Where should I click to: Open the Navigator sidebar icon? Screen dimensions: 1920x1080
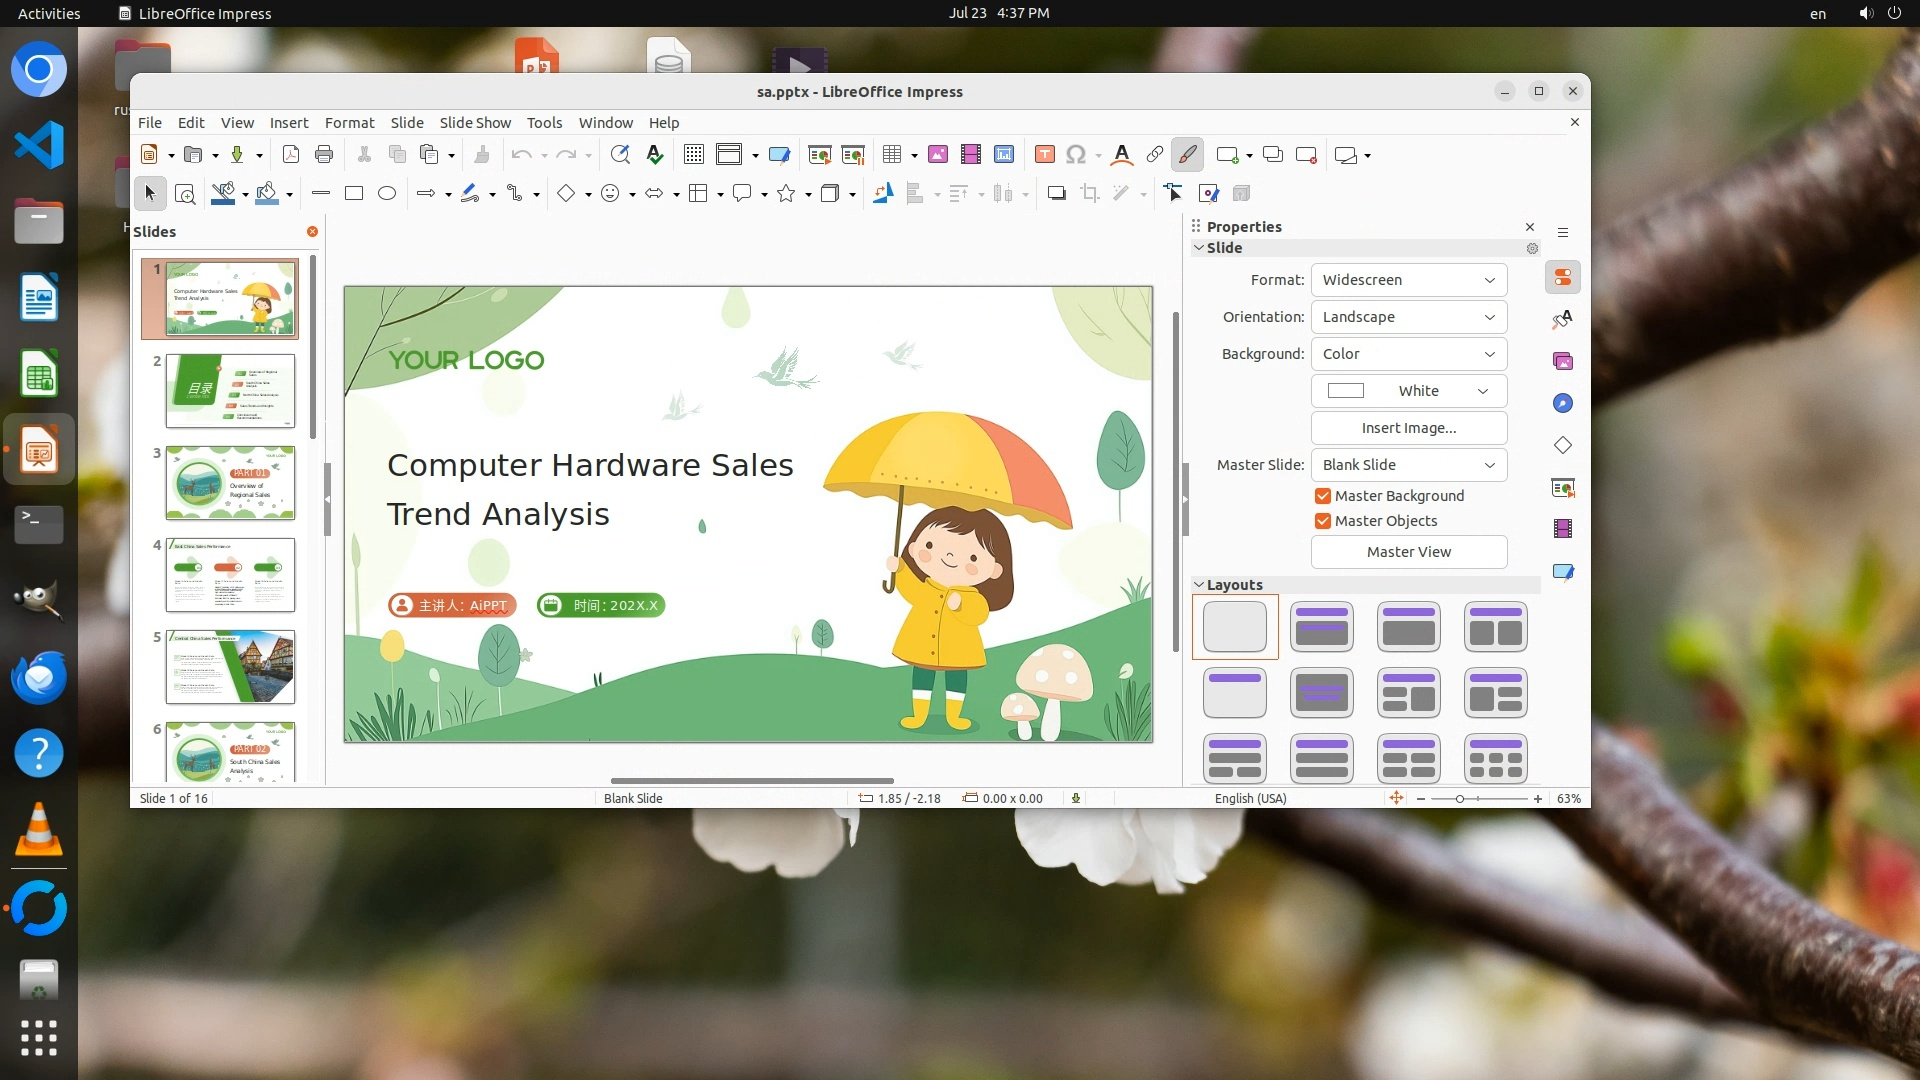[x=1563, y=403]
